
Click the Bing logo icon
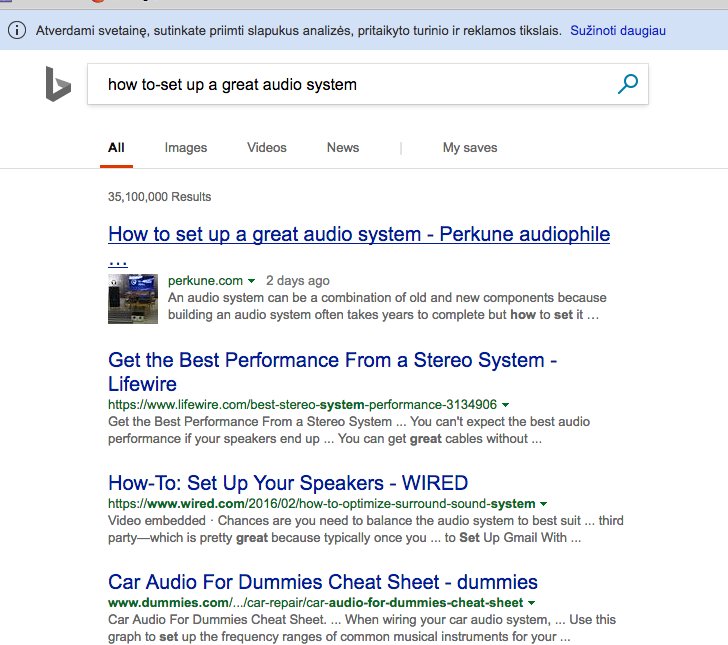pos(58,84)
